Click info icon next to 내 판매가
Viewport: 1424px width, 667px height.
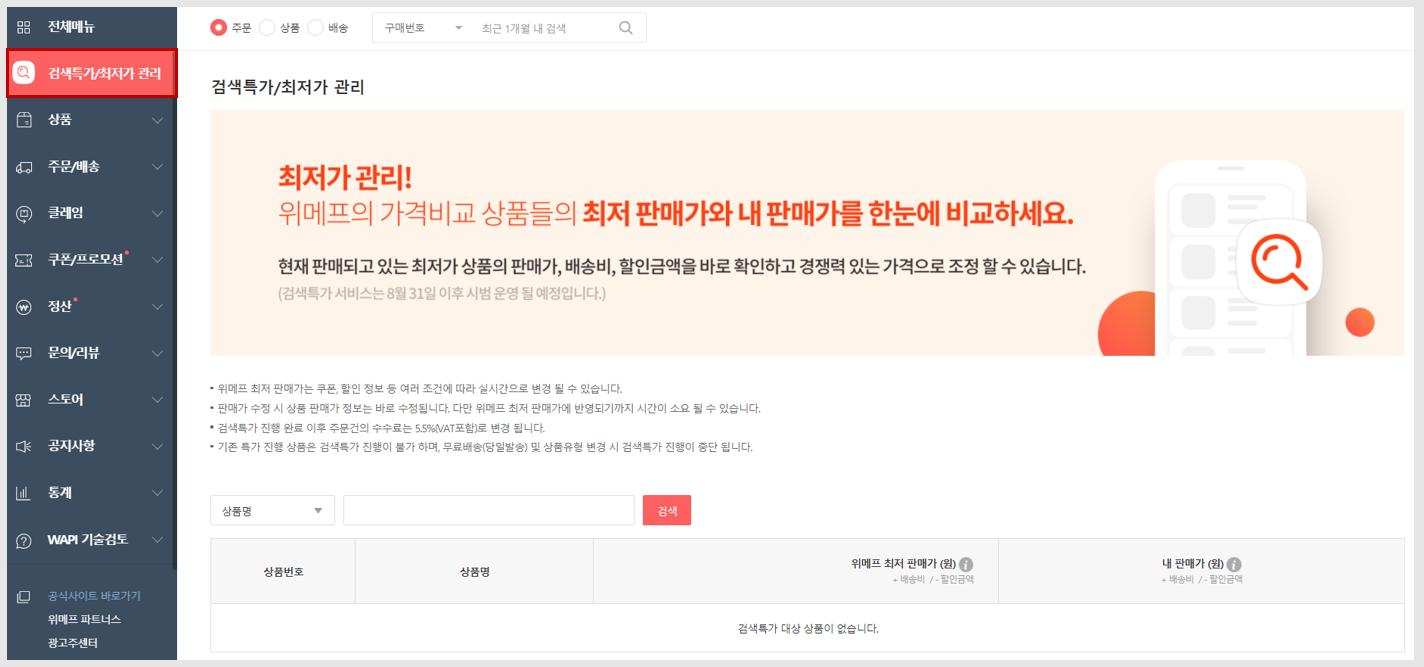[x=1234, y=564]
